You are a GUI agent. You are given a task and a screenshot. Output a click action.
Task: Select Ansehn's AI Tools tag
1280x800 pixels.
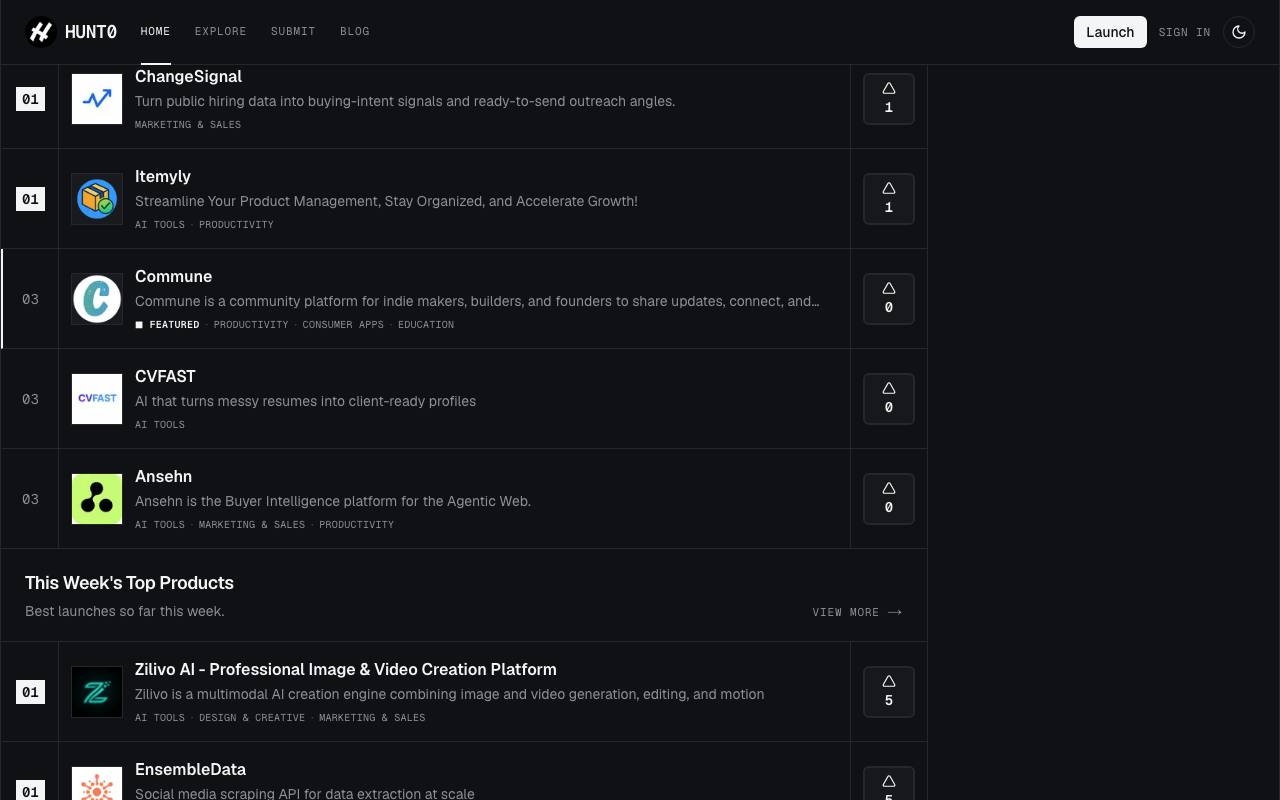[160, 525]
